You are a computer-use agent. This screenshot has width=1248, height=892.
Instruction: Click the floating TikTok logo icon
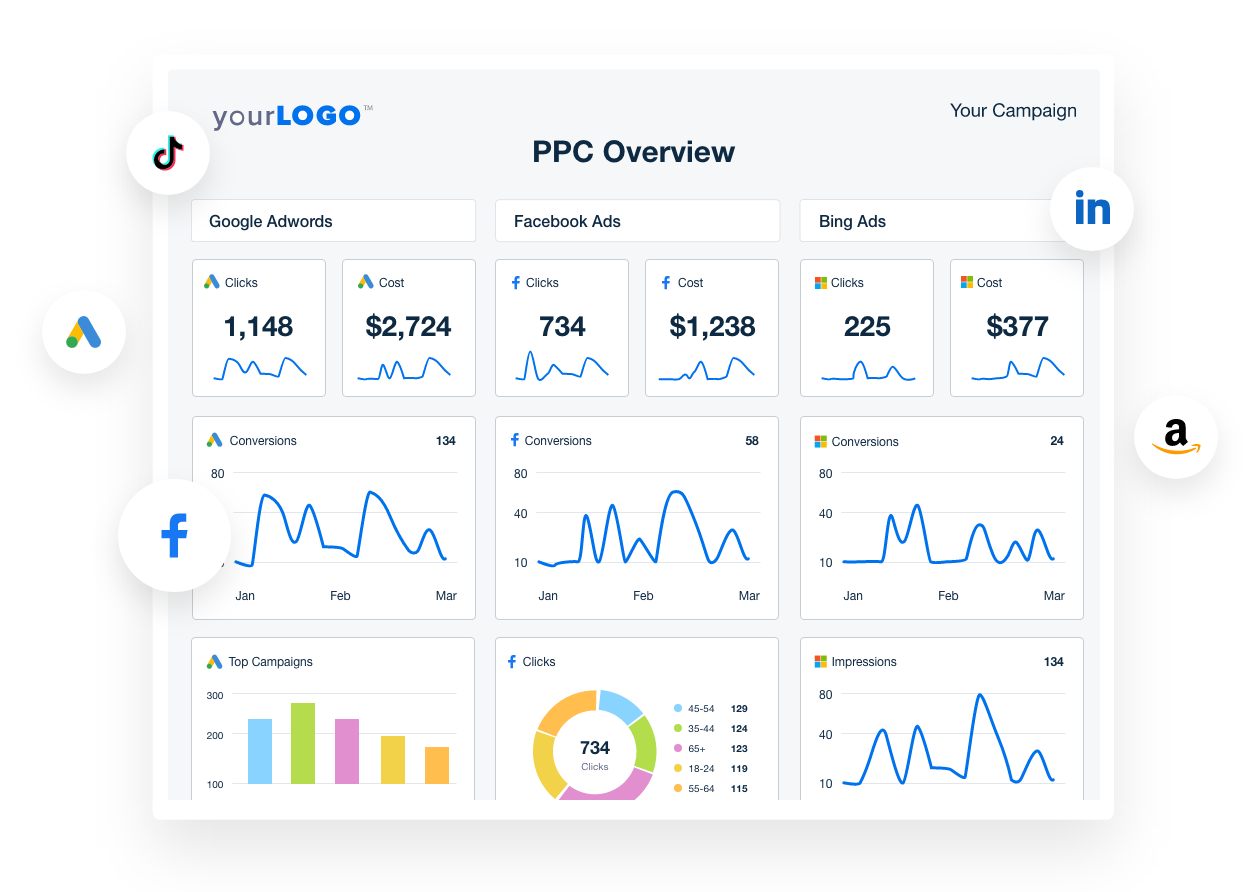pyautogui.click(x=168, y=153)
